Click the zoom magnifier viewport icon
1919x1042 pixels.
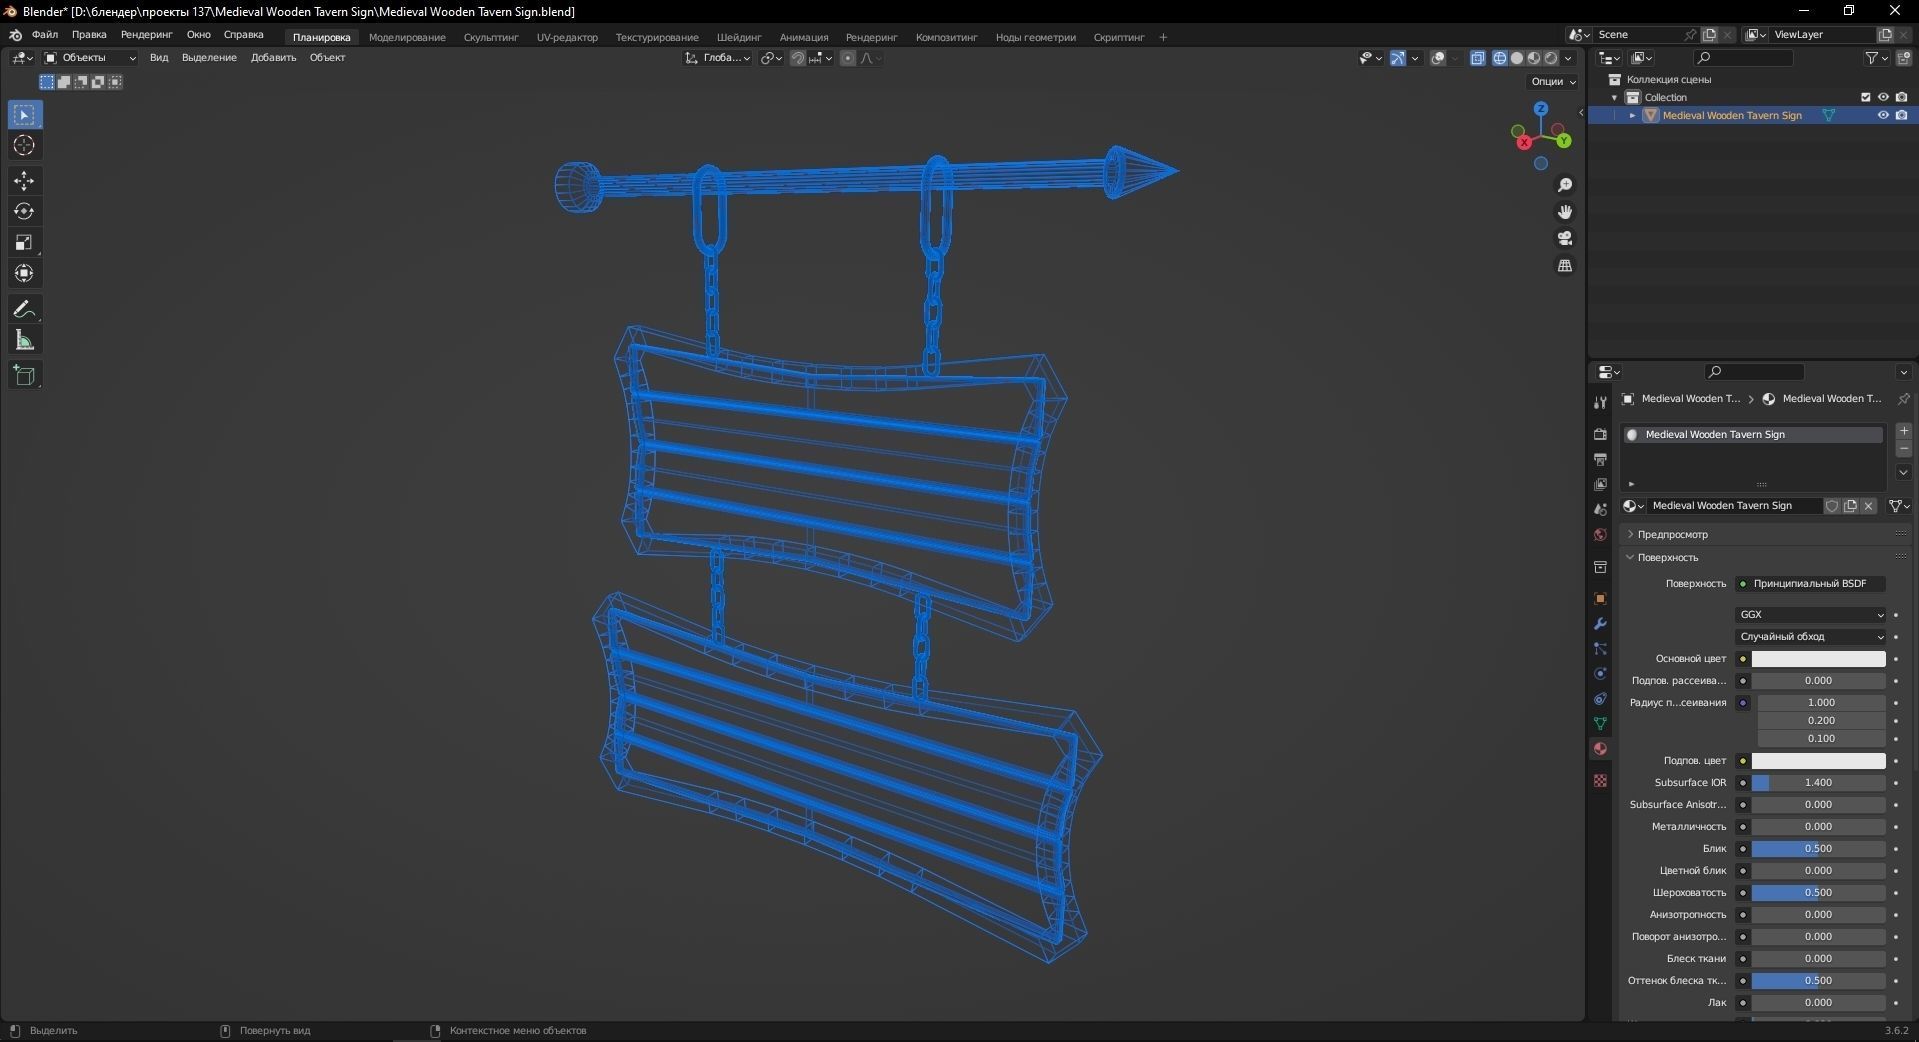(x=1565, y=186)
